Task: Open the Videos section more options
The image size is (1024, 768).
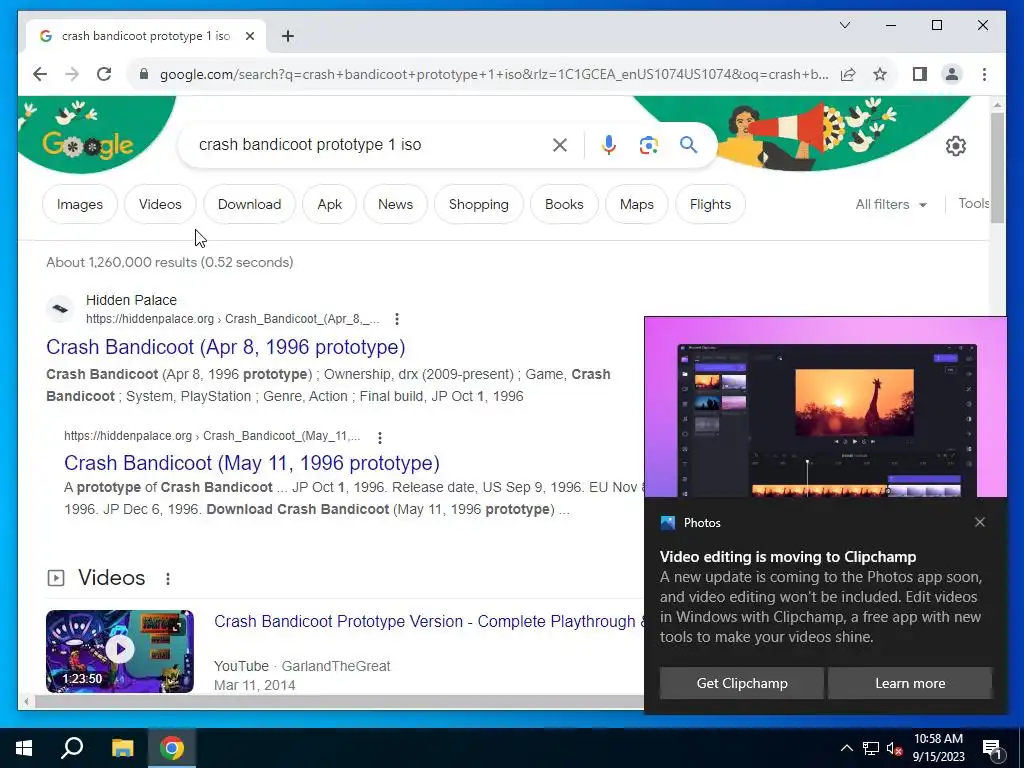Action: click(168, 579)
